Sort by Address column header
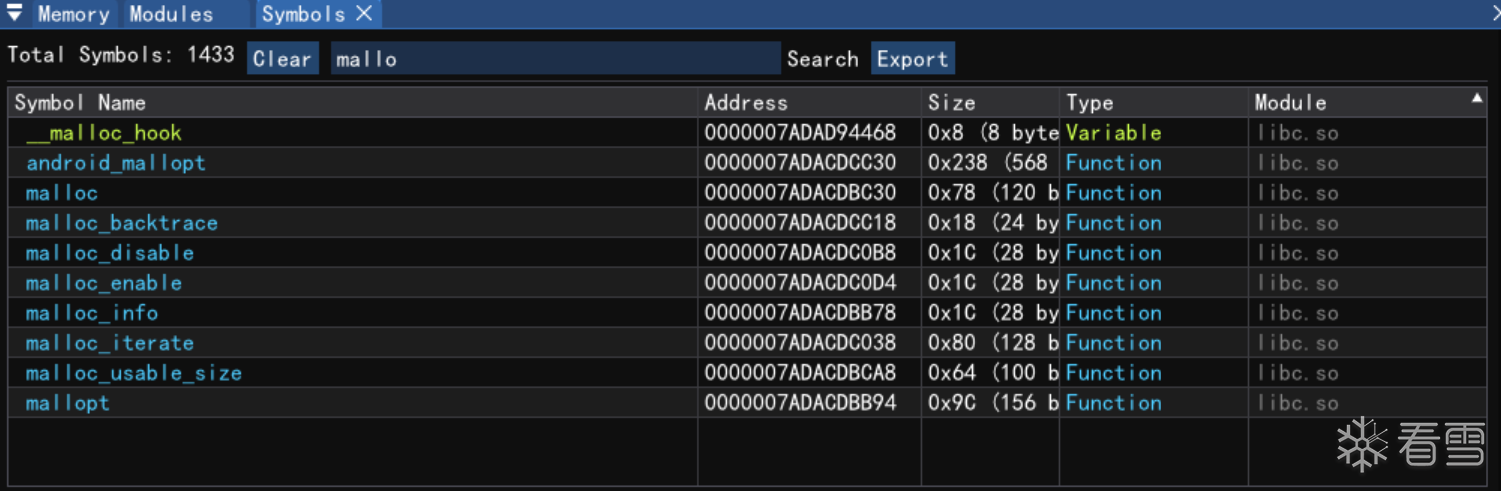The width and height of the screenshot is (1501, 491). [746, 103]
